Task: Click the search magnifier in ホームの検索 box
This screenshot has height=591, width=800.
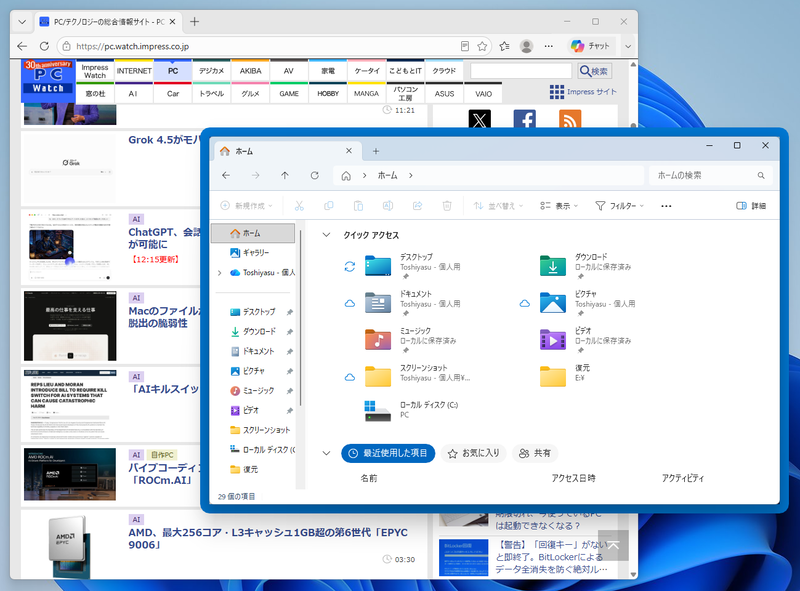Action: pos(761,176)
